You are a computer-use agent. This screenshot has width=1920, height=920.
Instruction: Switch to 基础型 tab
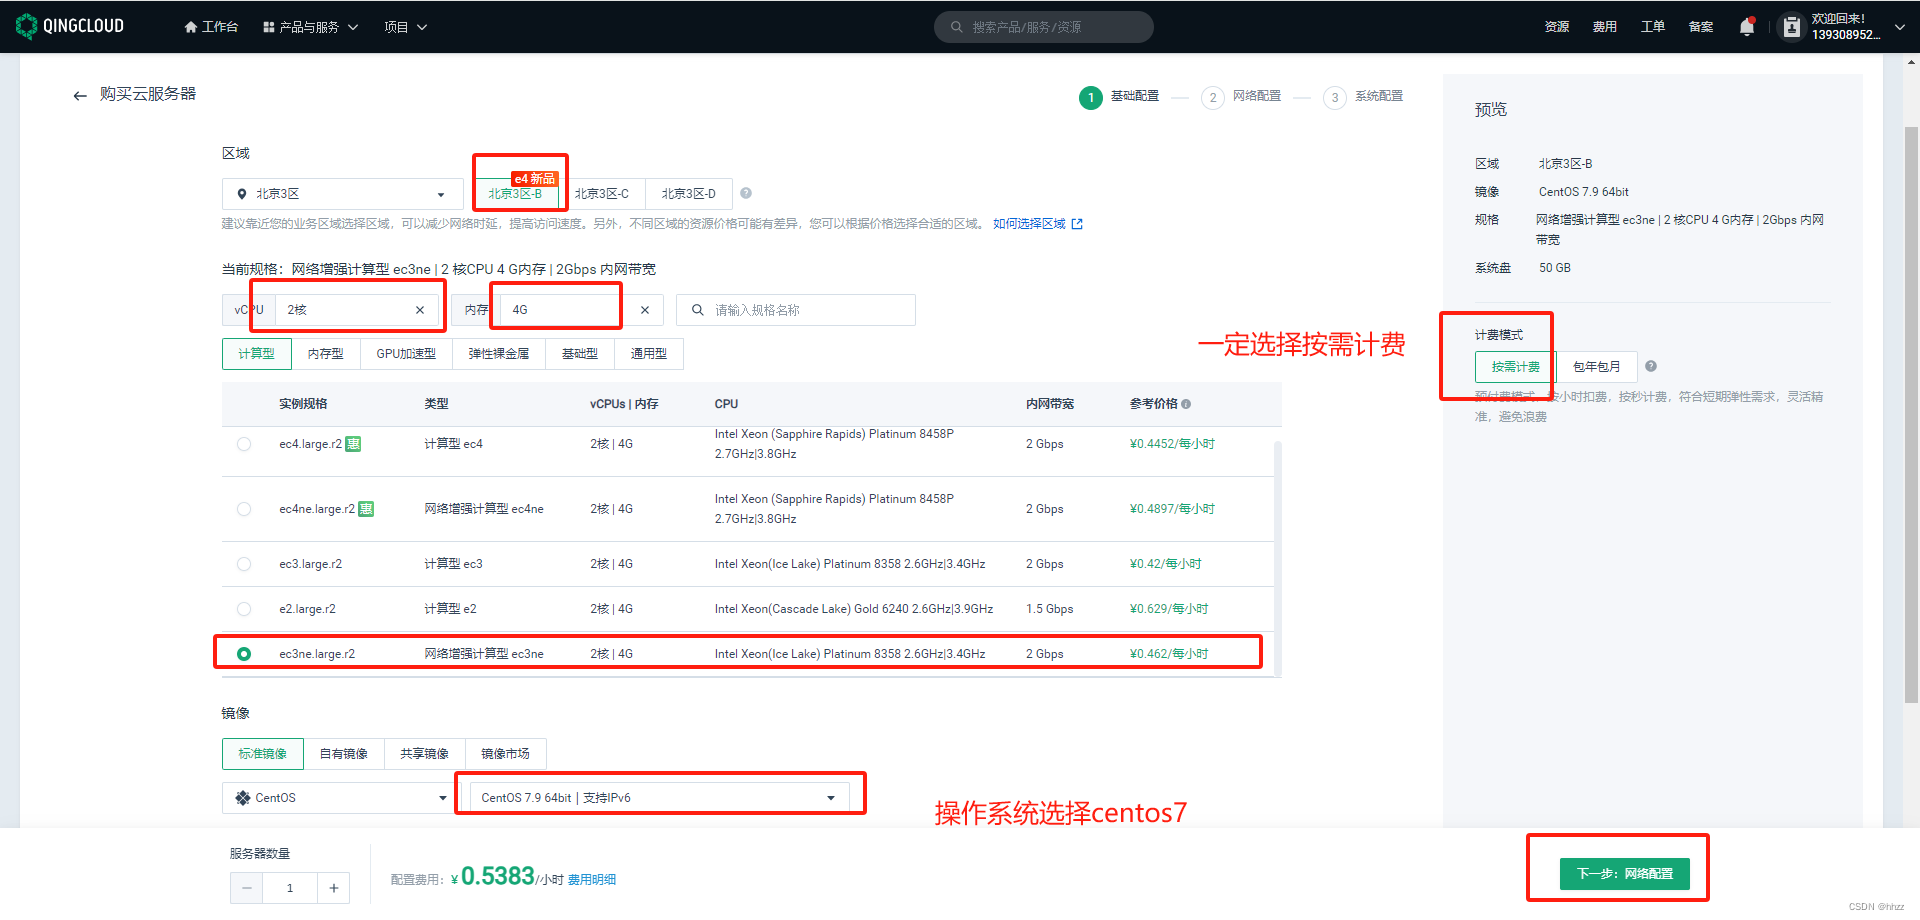pos(580,354)
